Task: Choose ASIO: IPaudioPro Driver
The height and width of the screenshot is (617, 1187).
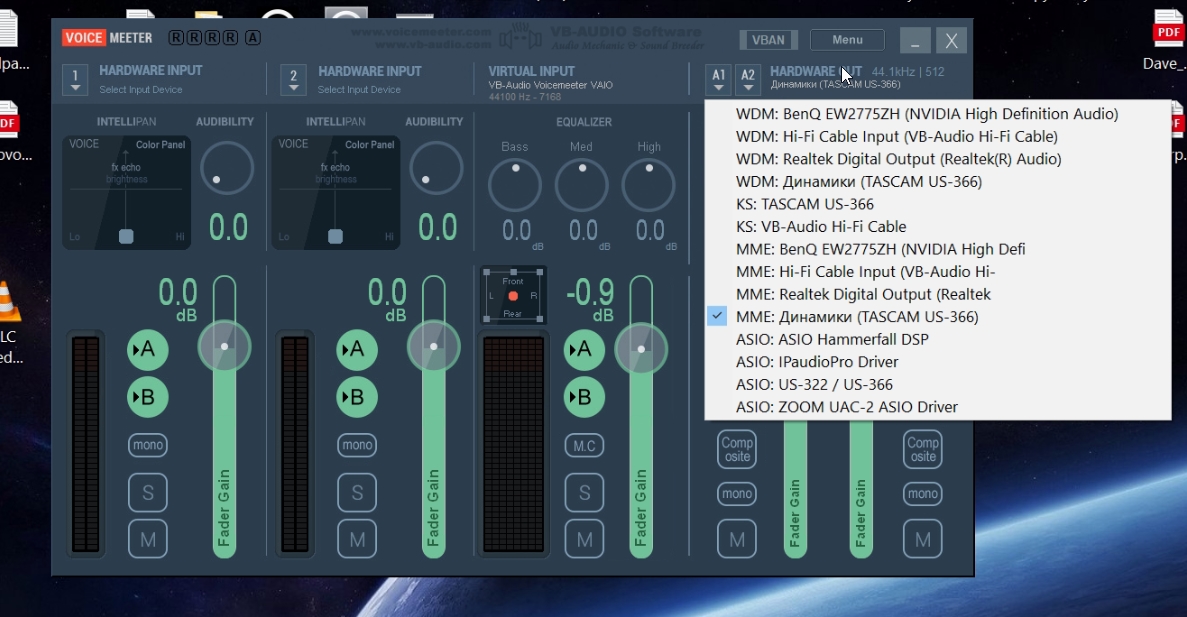Action: click(x=937, y=362)
